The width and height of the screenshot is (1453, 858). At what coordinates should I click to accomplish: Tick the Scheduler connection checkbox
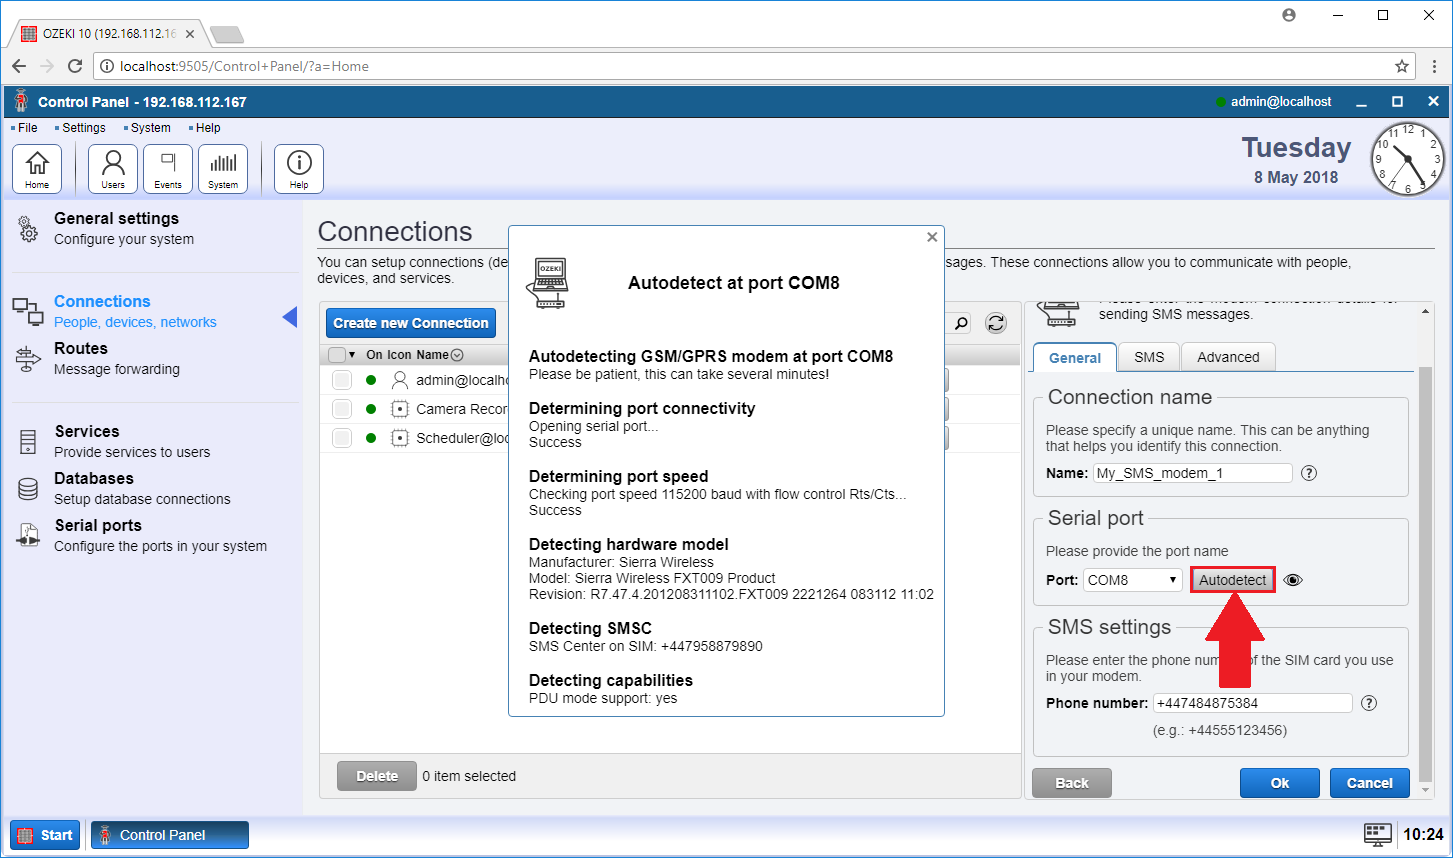342,438
